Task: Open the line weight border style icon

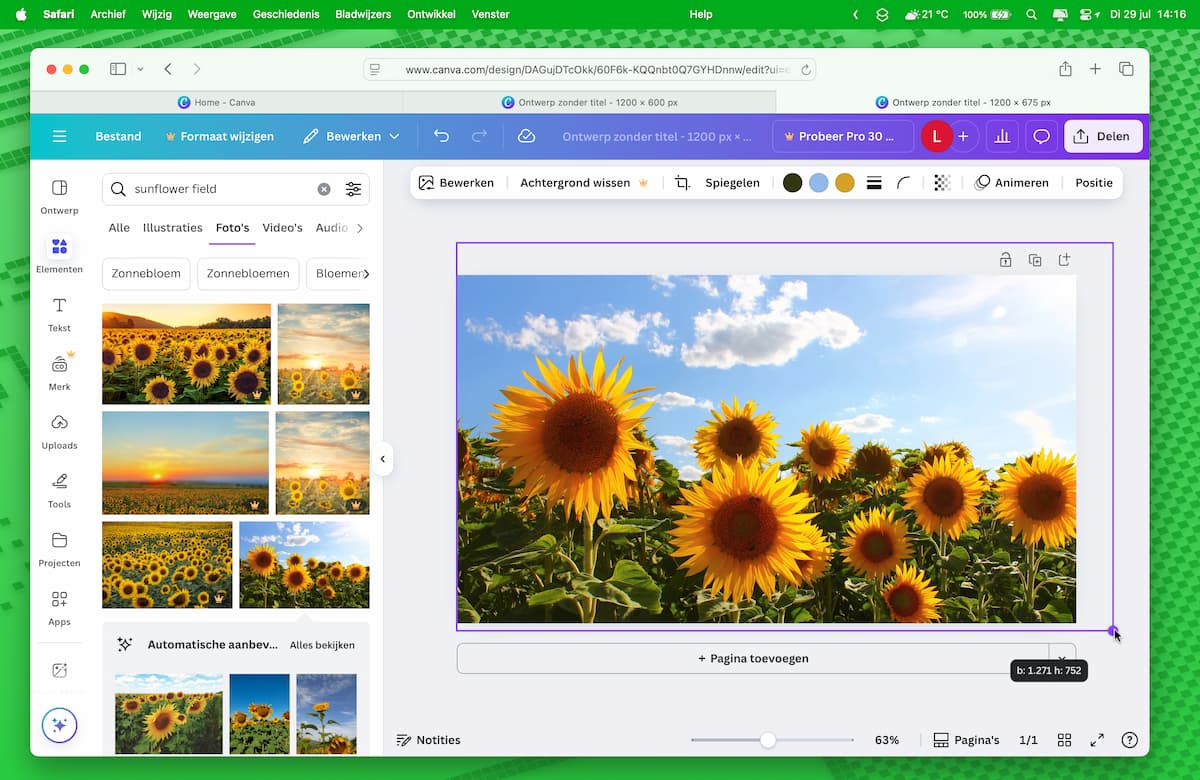Action: pyautogui.click(x=874, y=183)
